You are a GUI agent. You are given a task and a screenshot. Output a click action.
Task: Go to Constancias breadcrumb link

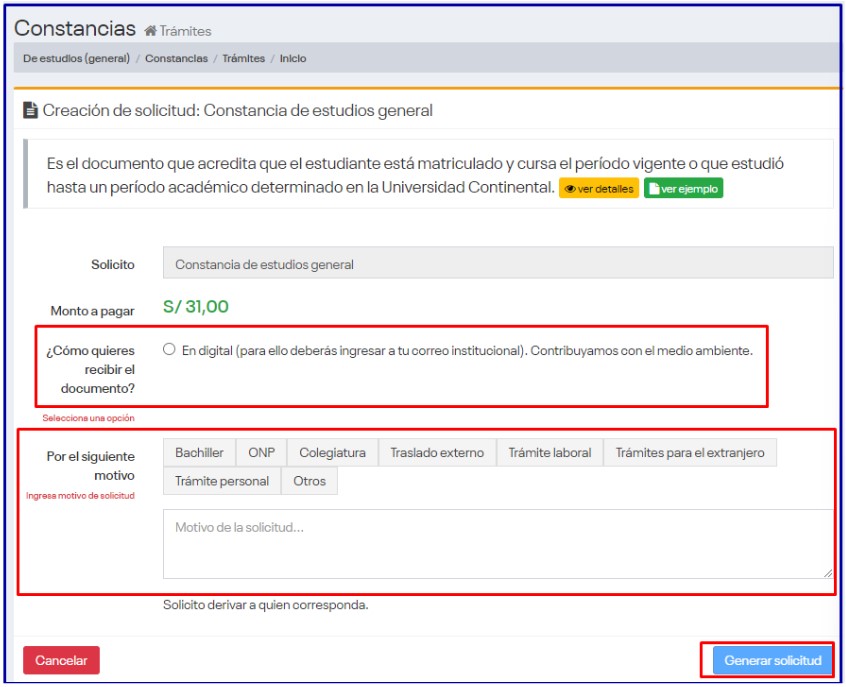(176, 59)
